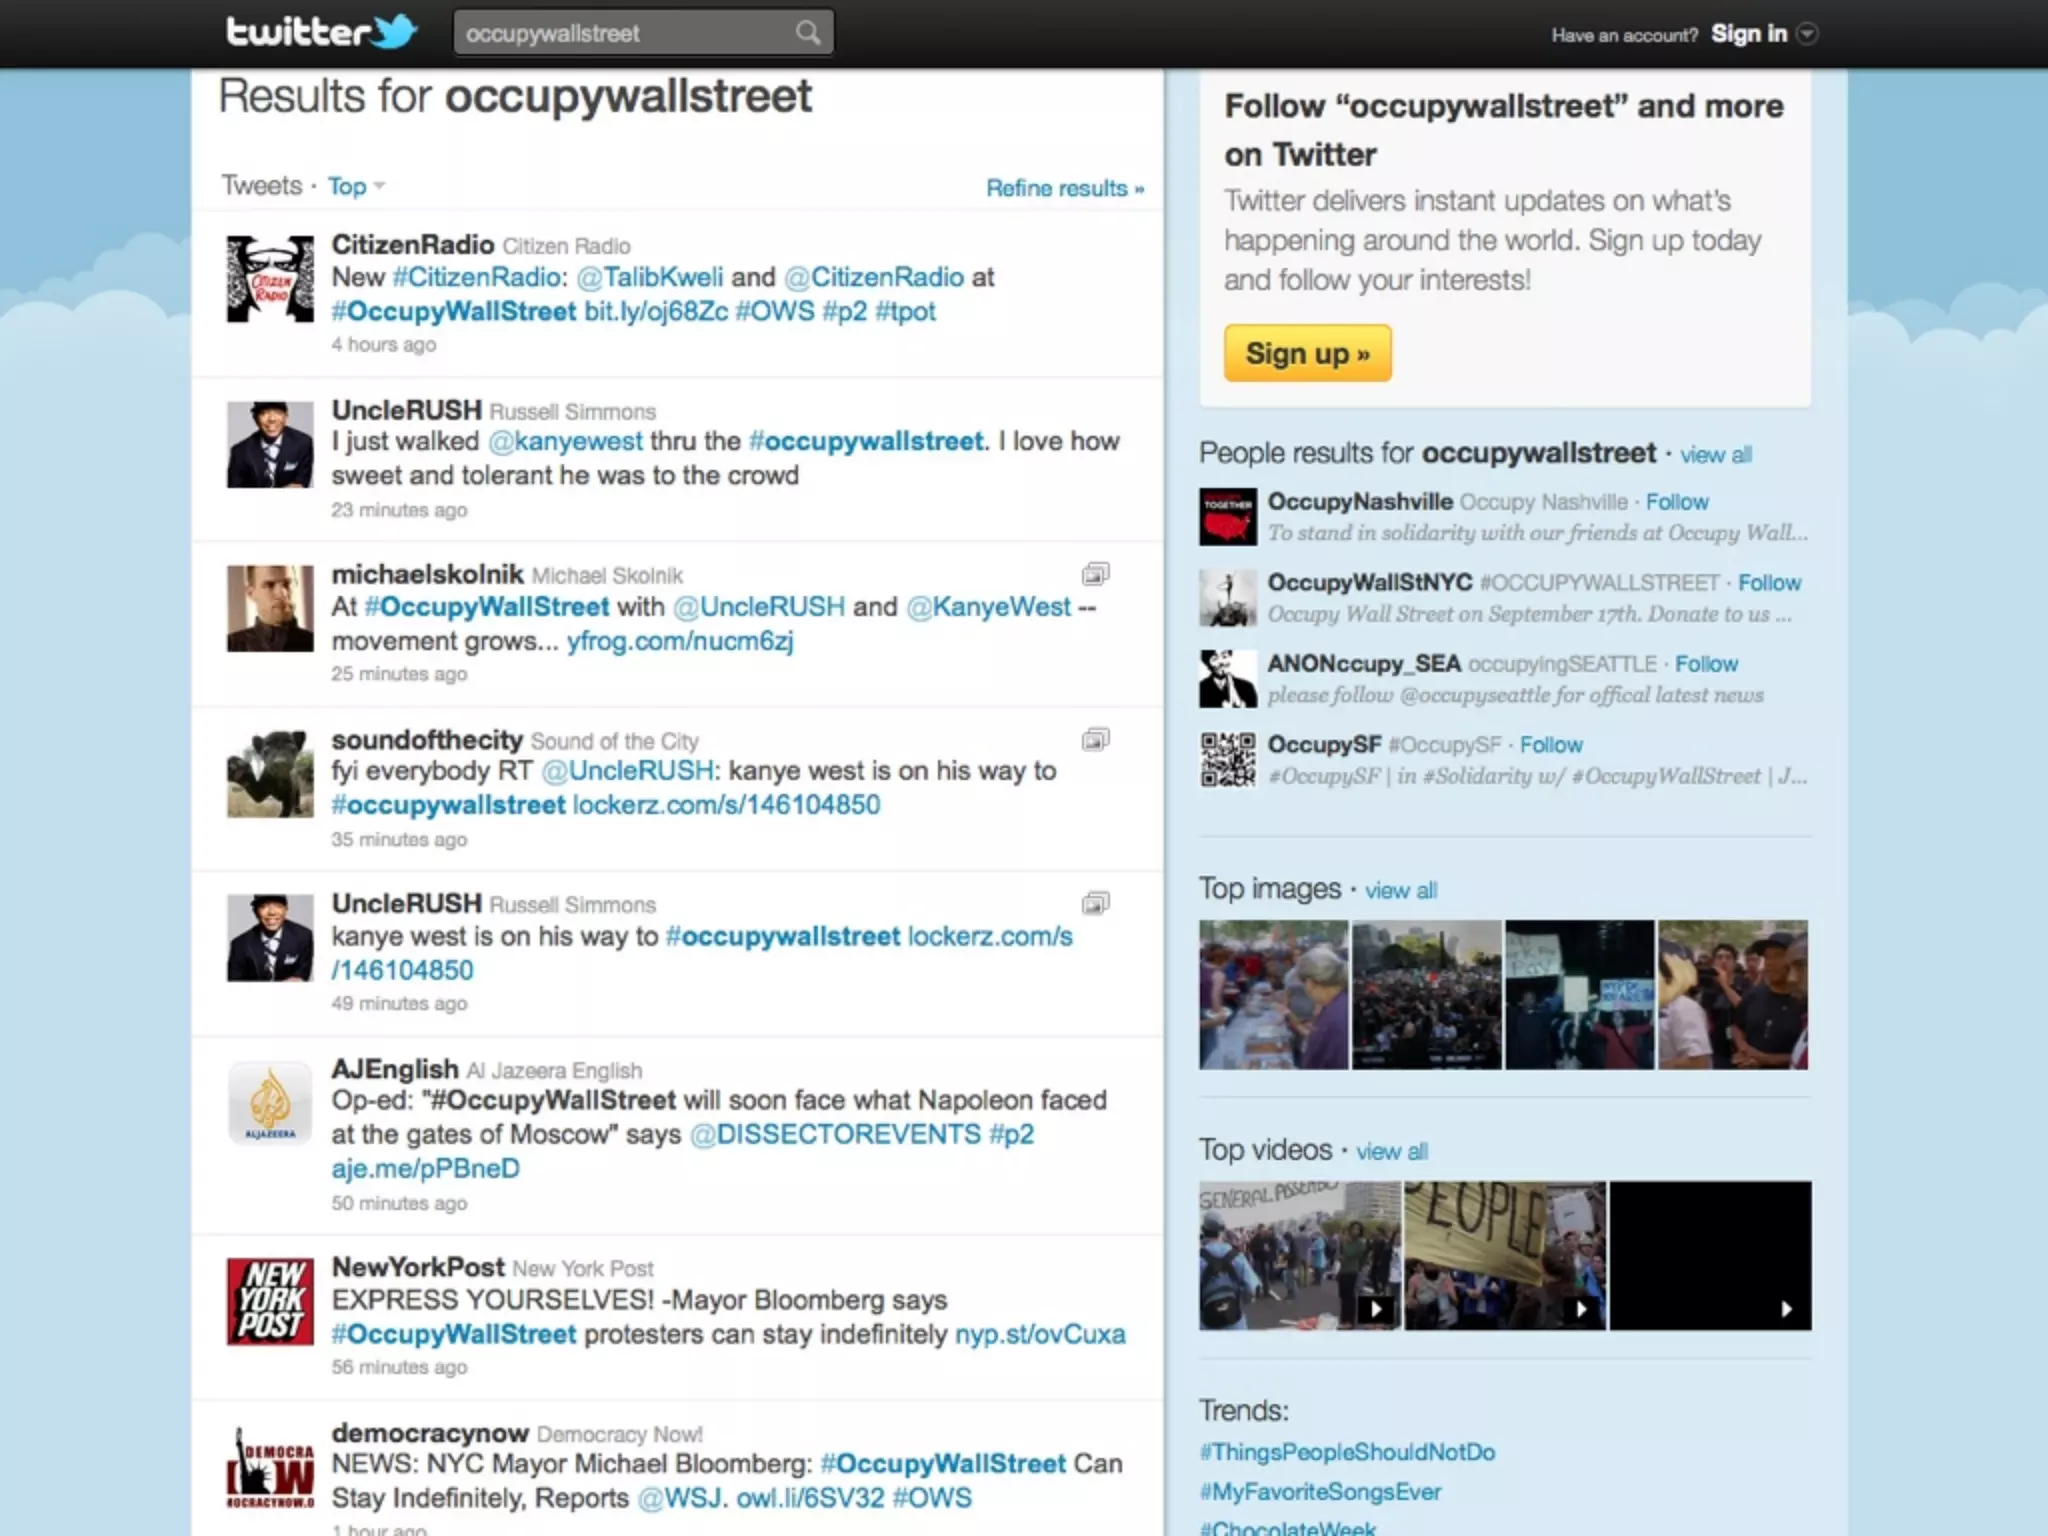This screenshot has width=2048, height=1536.
Task: Open the crowd photo in Top images
Action: (x=1426, y=995)
